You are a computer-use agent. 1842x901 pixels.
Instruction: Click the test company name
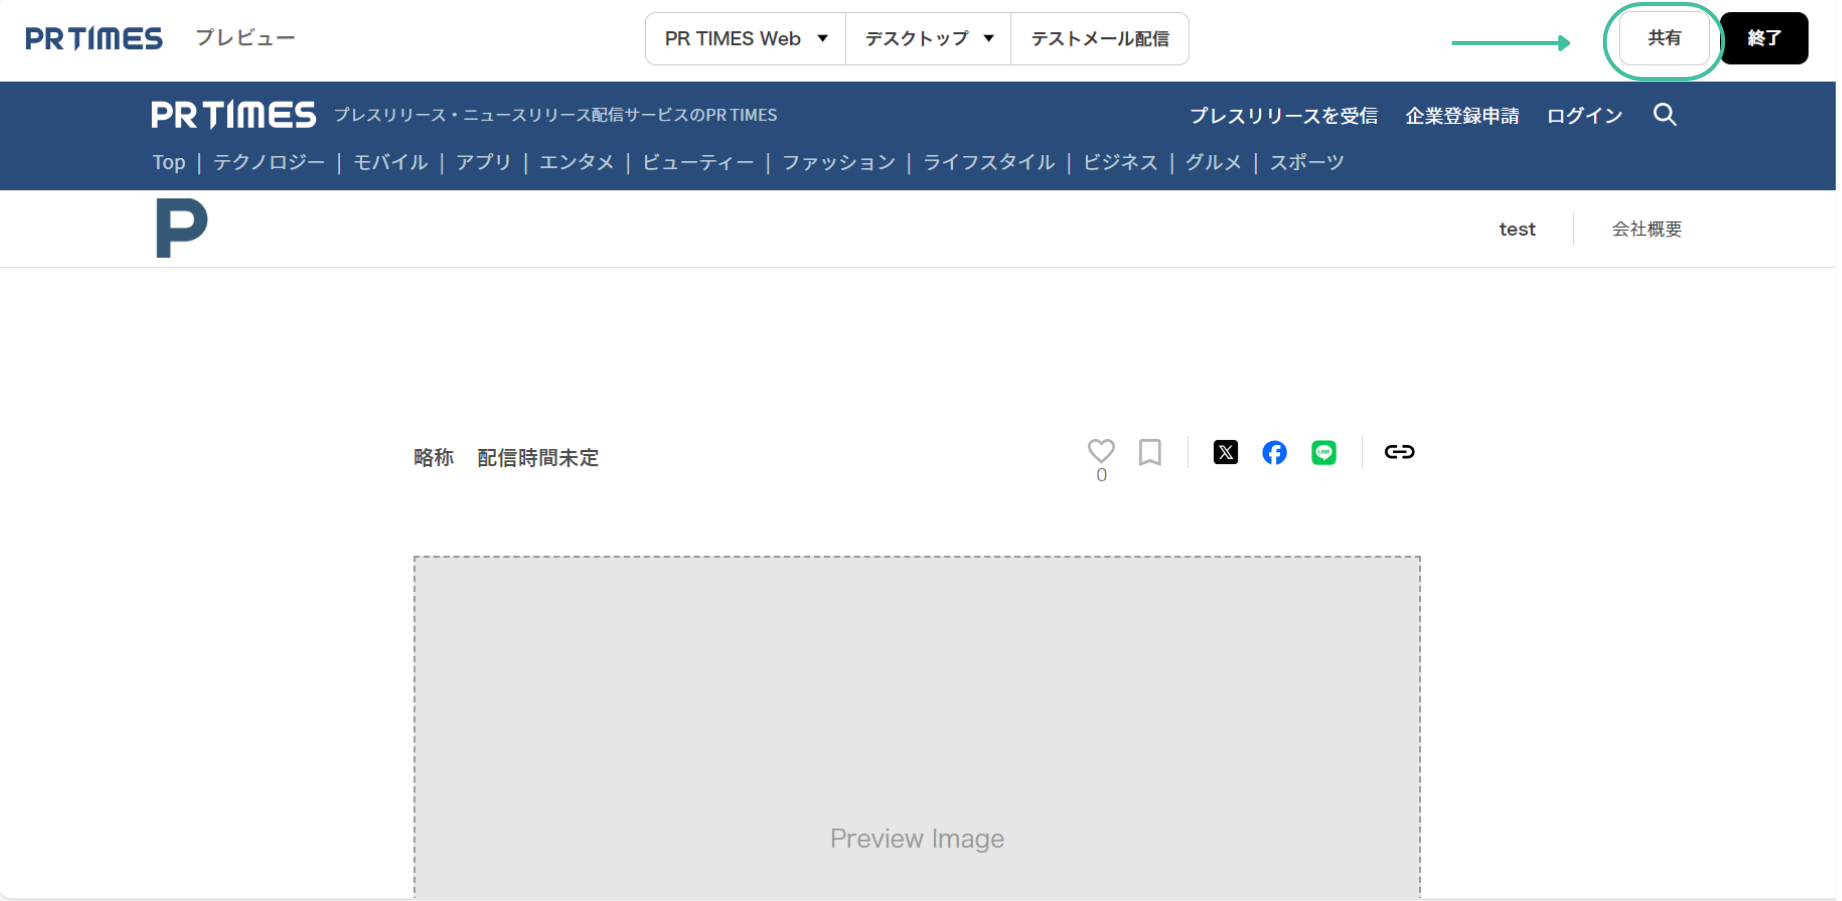point(1517,229)
